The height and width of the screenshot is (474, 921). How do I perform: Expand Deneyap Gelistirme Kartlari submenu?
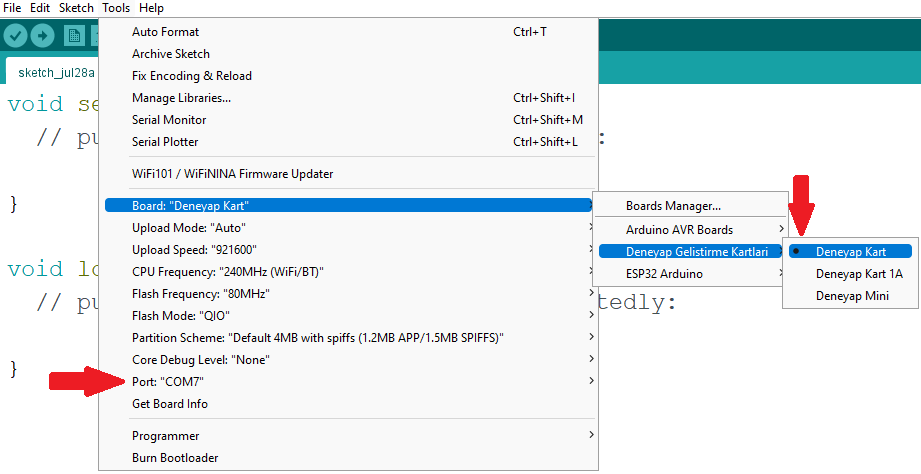[690, 251]
